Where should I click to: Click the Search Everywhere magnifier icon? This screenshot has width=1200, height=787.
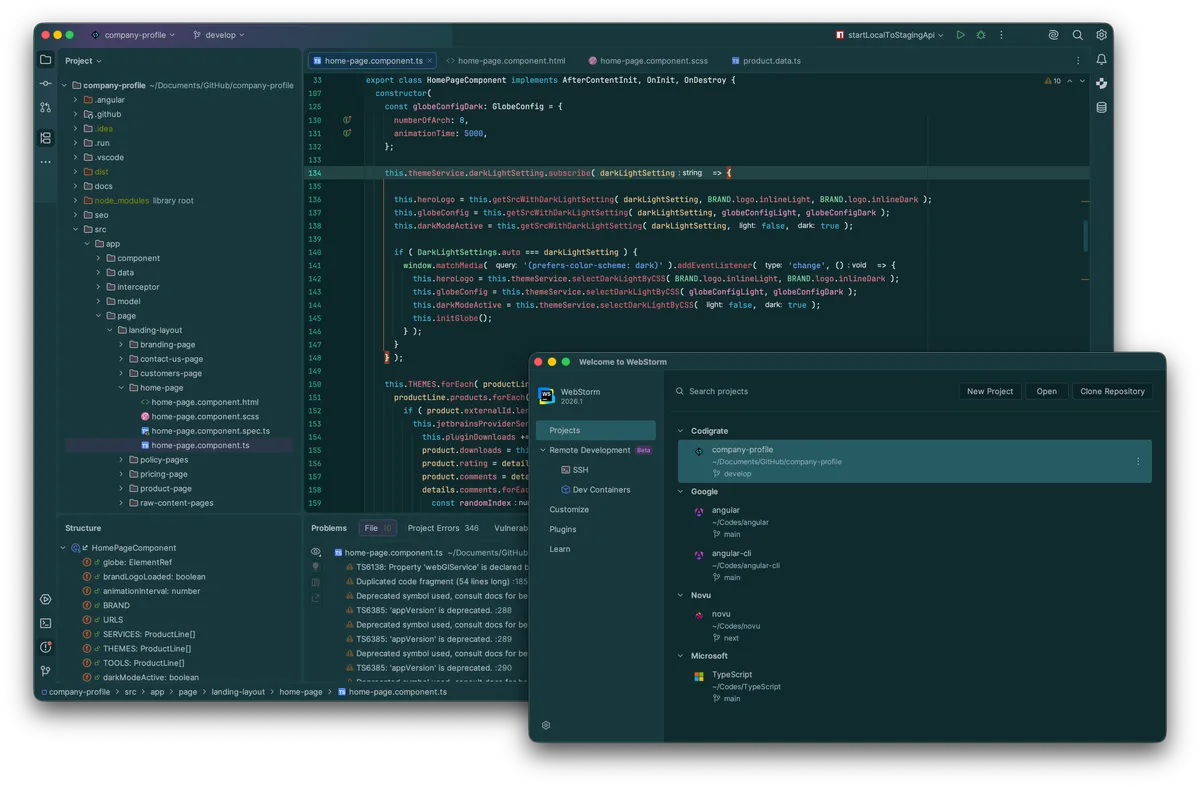coord(1077,35)
